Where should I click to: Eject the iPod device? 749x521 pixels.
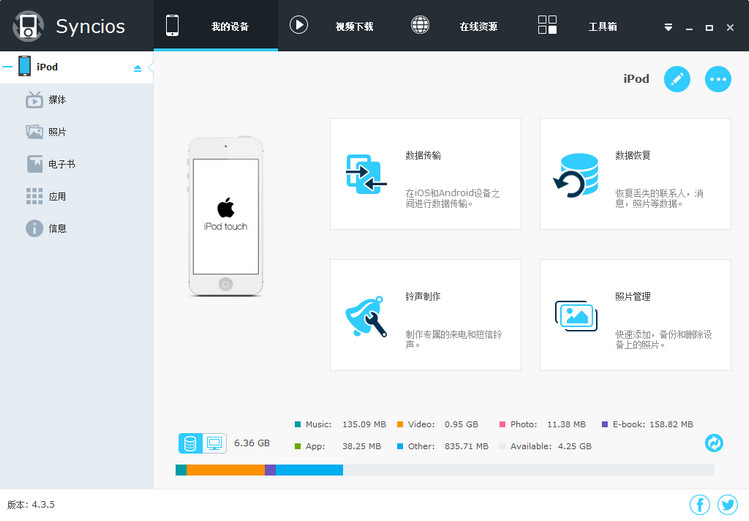tap(138, 68)
